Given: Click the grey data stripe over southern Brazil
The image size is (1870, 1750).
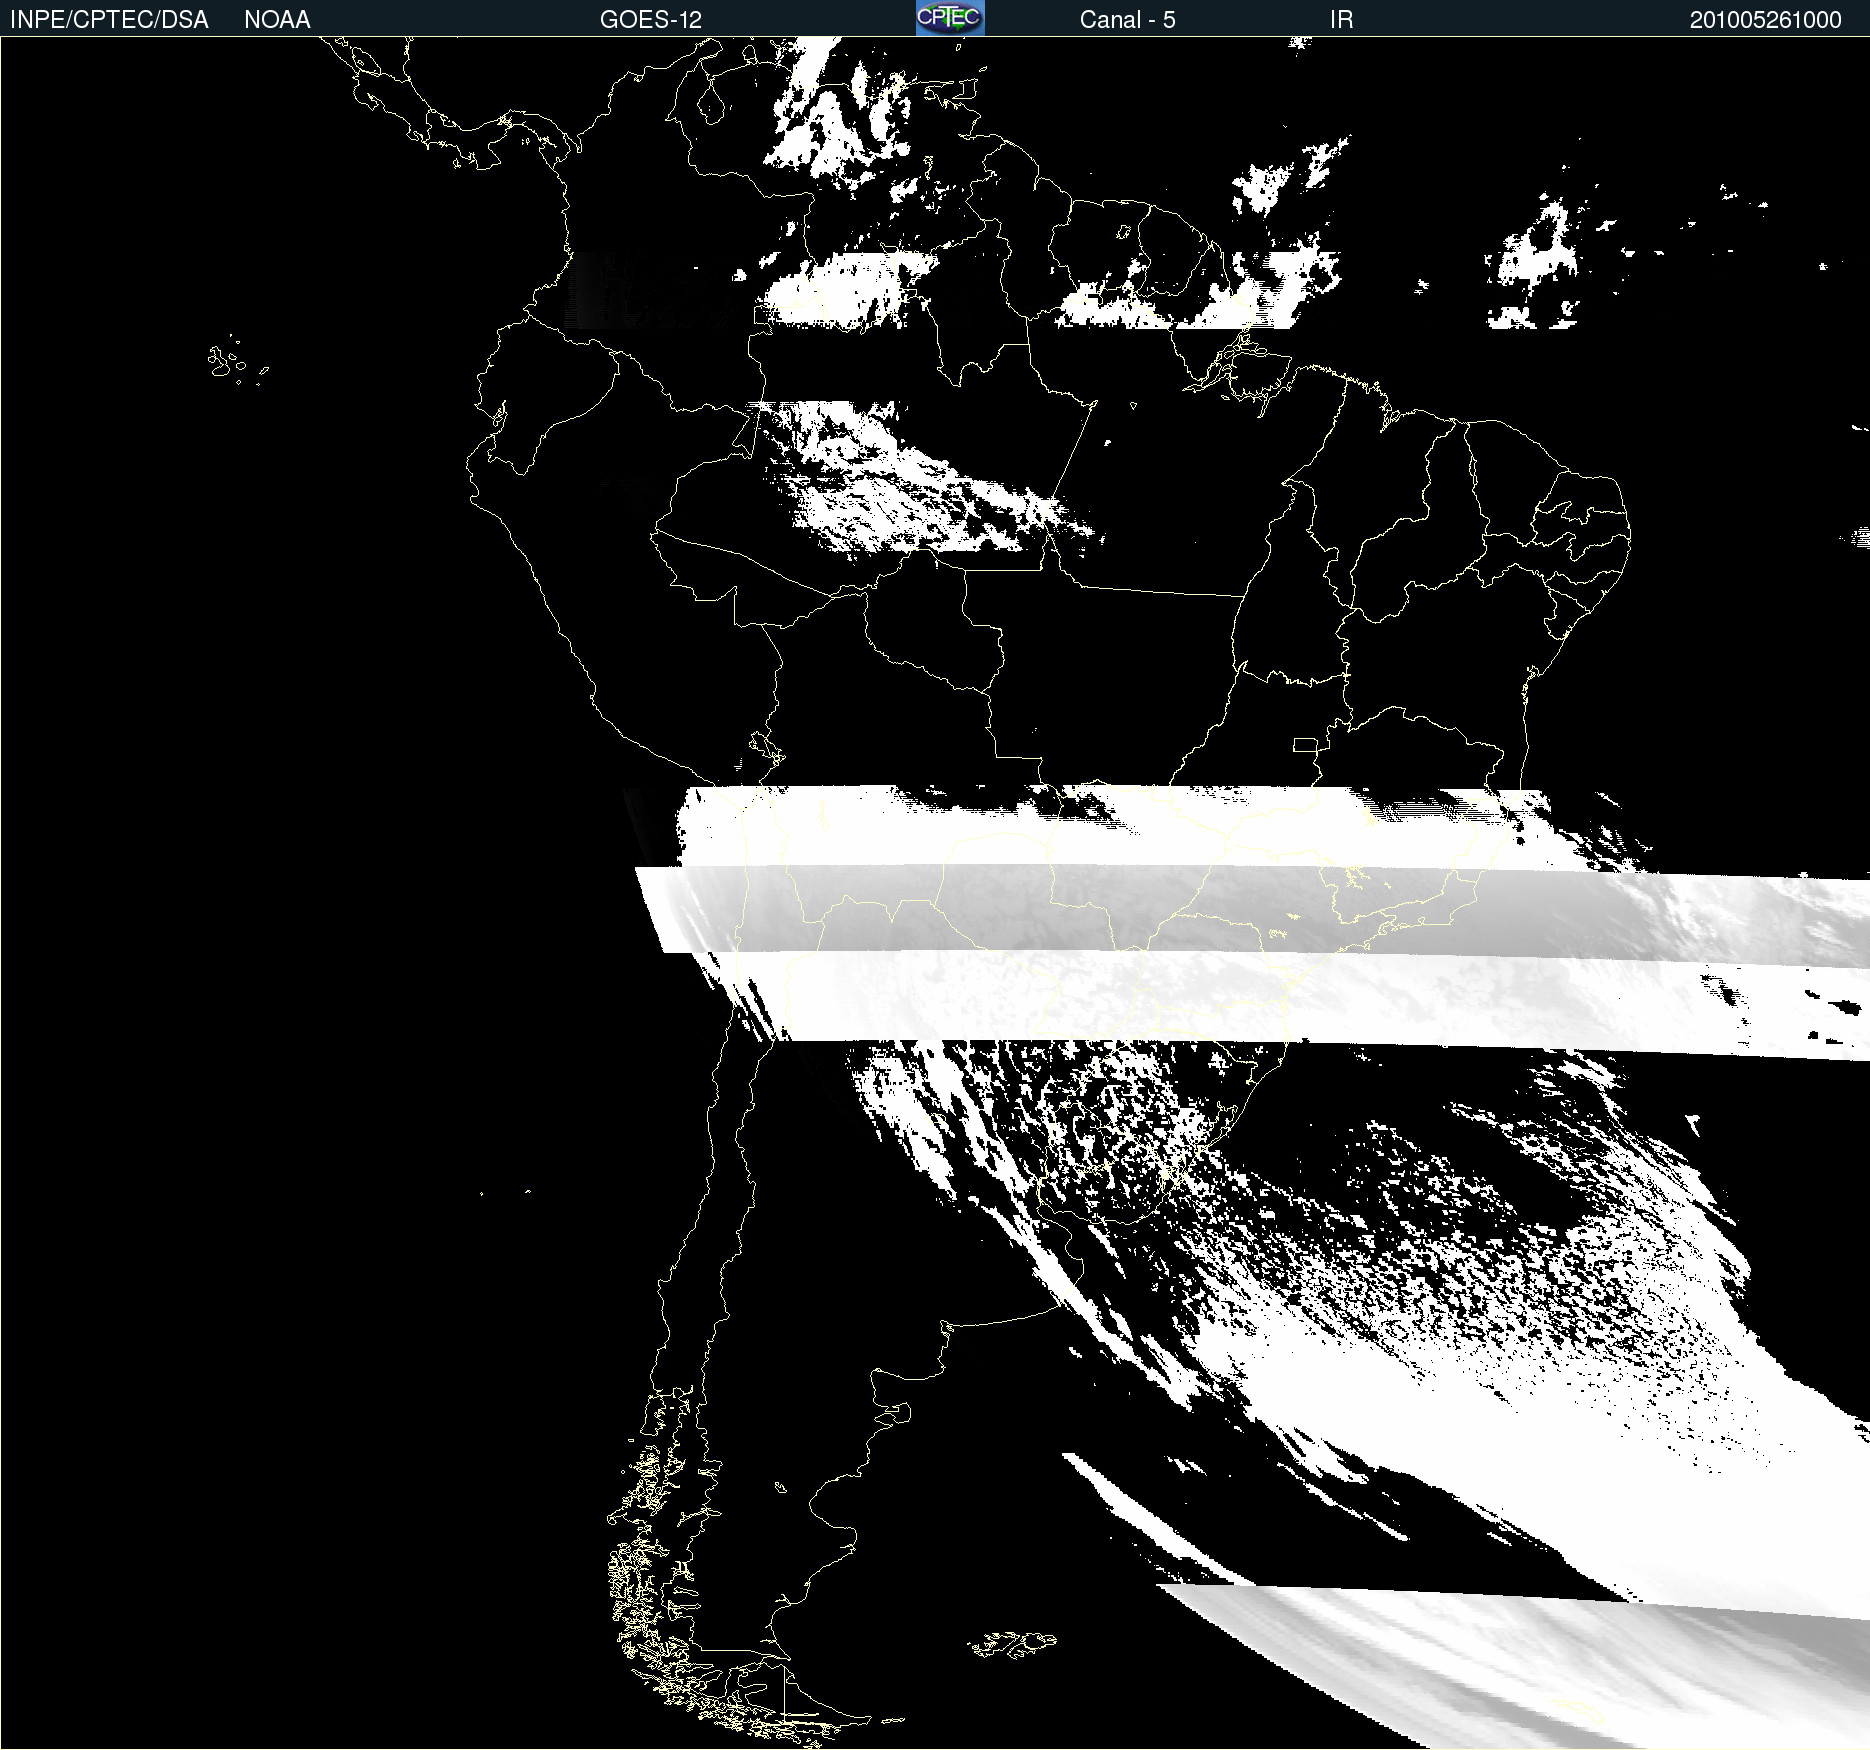Looking at the screenshot, I should pyautogui.click(x=1250, y=908).
